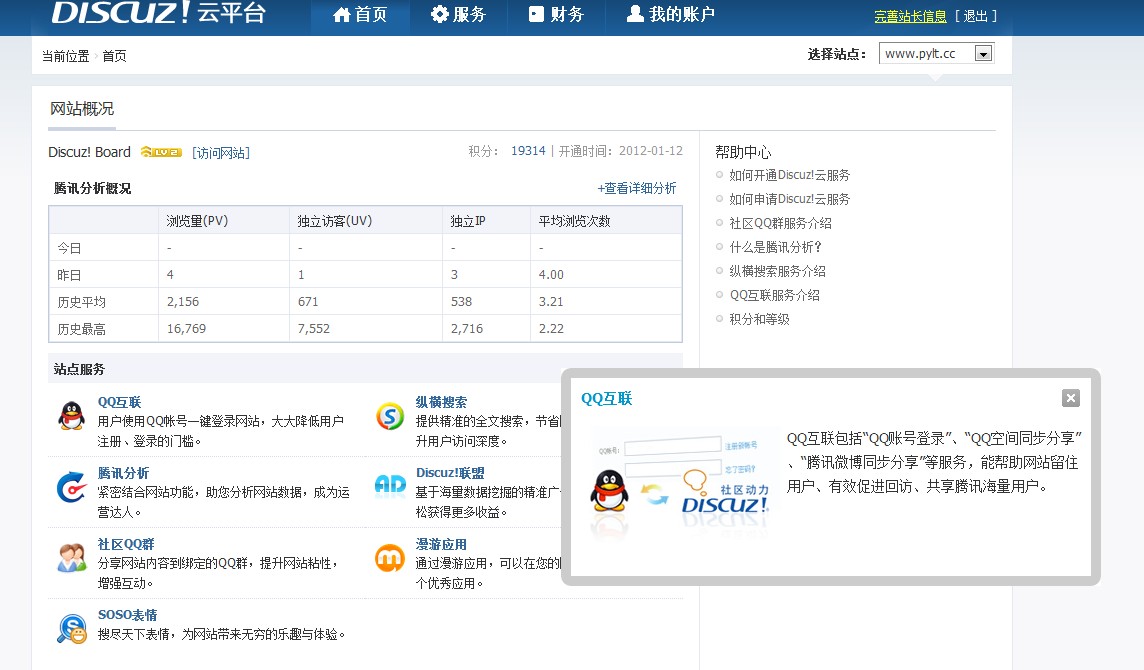The image size is (1144, 670).
Task: Open help article 纵横搜索服务介绍
Action: point(778,272)
